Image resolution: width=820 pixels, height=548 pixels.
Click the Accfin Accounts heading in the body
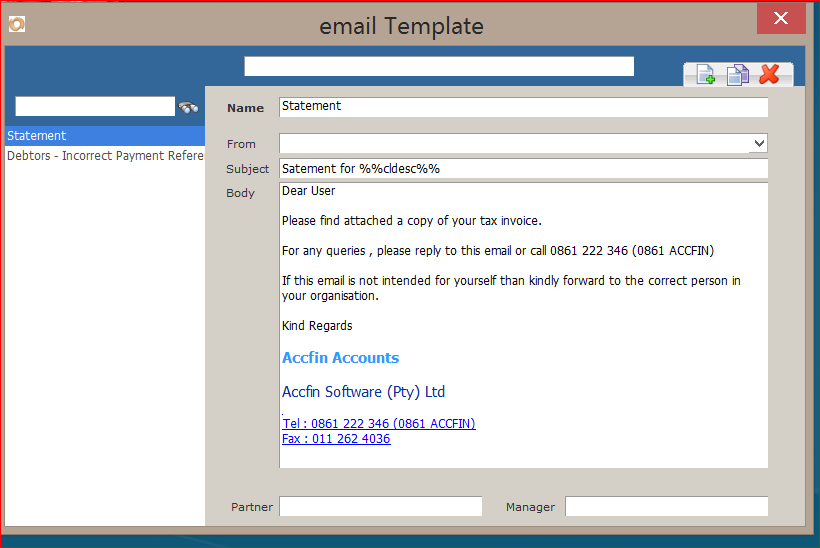click(x=340, y=358)
